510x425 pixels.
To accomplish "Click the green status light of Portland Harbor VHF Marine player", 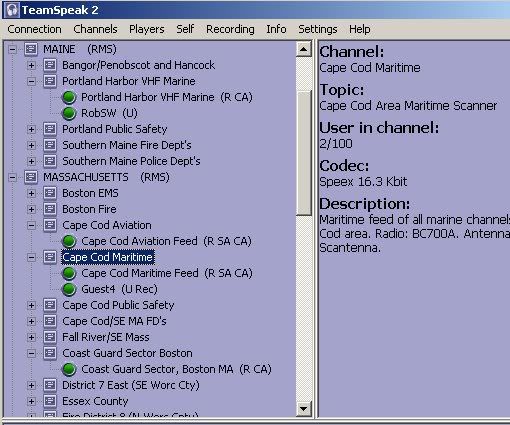I will [69, 97].
